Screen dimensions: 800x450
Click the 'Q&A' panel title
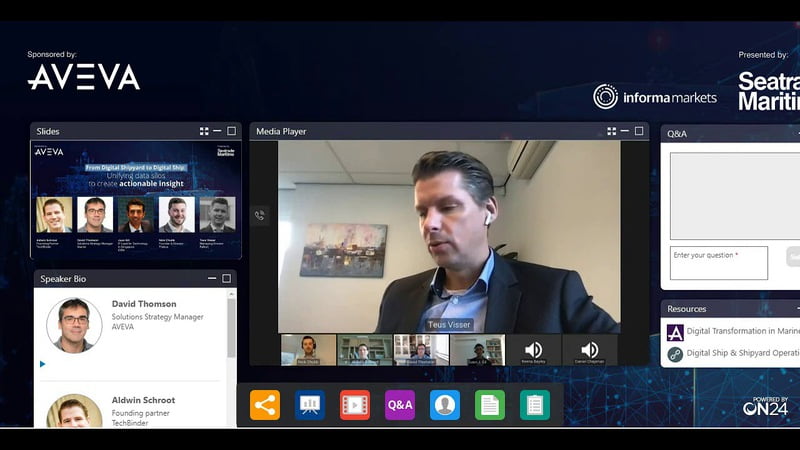tap(677, 134)
